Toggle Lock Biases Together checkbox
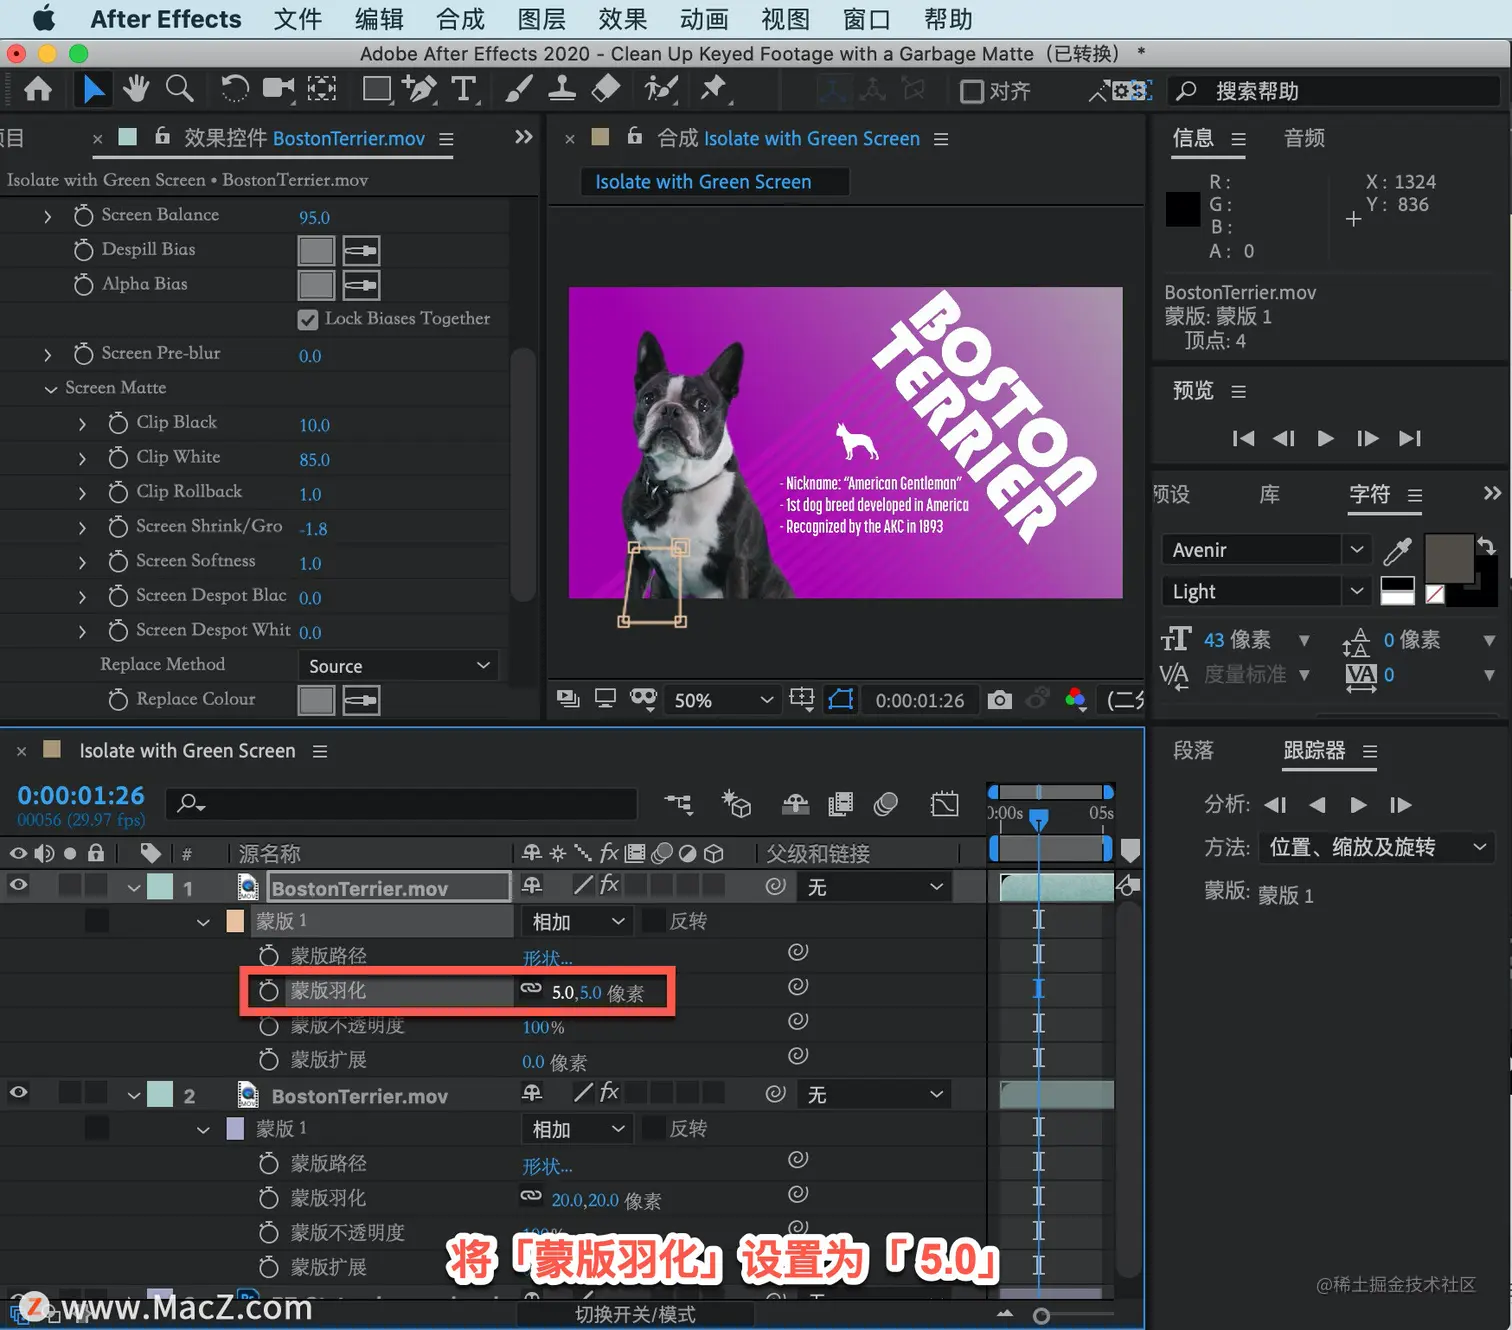The height and width of the screenshot is (1330, 1512). (308, 319)
